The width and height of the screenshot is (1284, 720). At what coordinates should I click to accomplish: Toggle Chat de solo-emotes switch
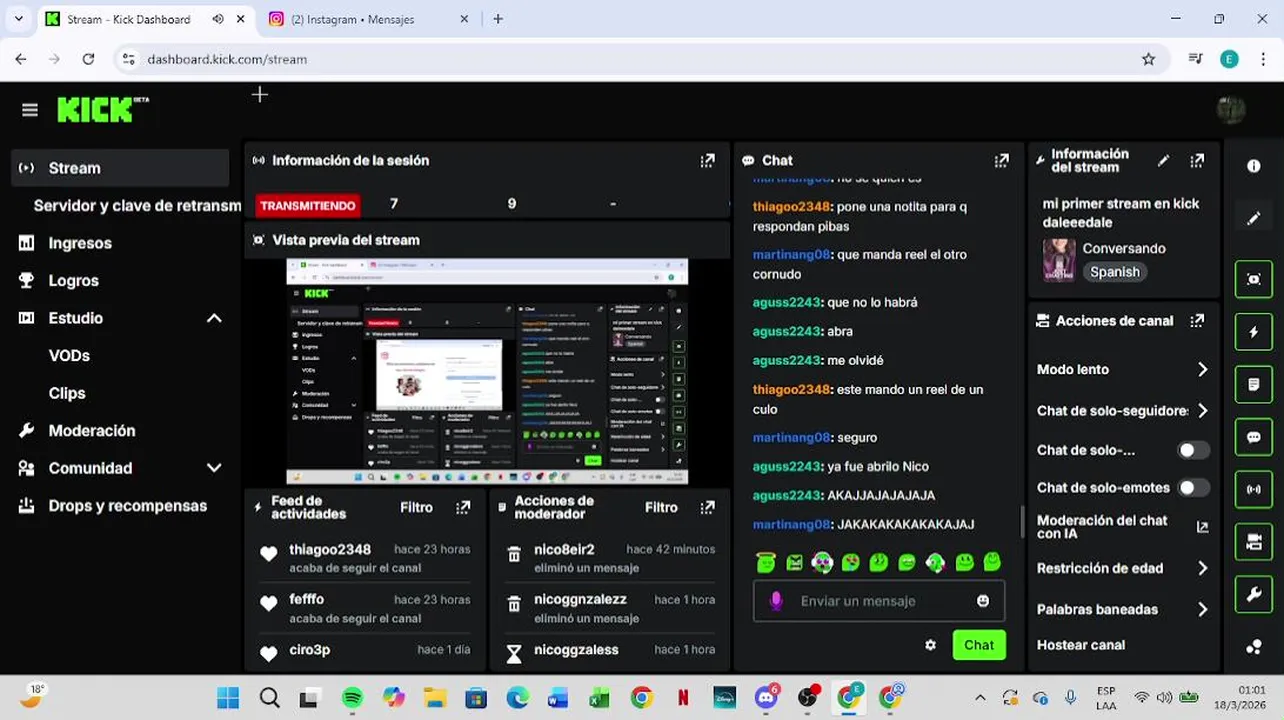click(x=1193, y=488)
